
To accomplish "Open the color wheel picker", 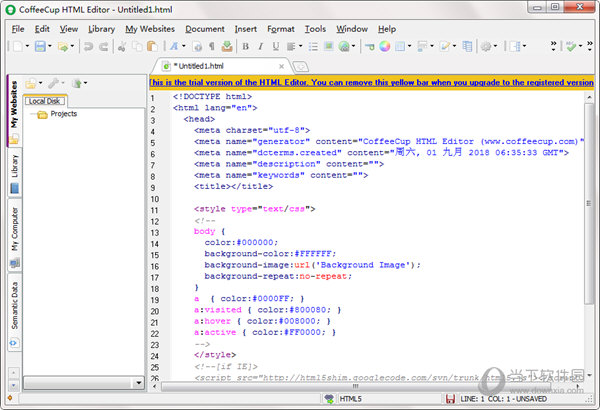I will click(385, 46).
